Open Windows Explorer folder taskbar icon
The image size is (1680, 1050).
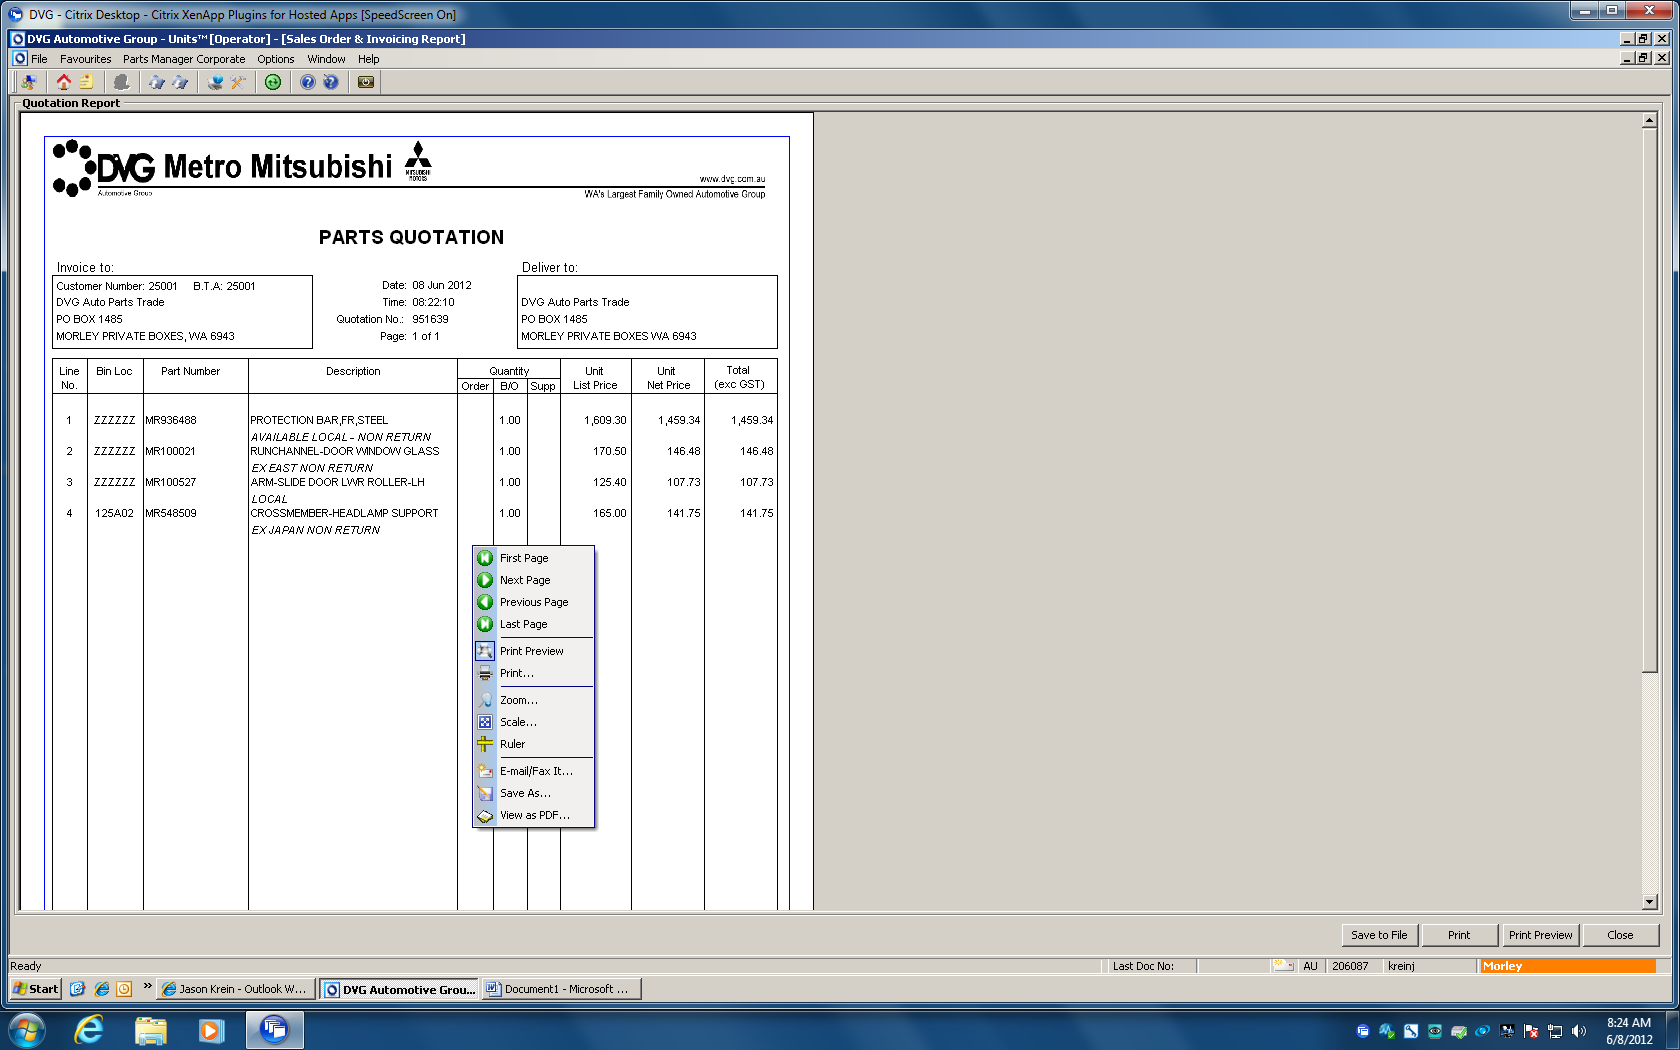[x=151, y=1029]
